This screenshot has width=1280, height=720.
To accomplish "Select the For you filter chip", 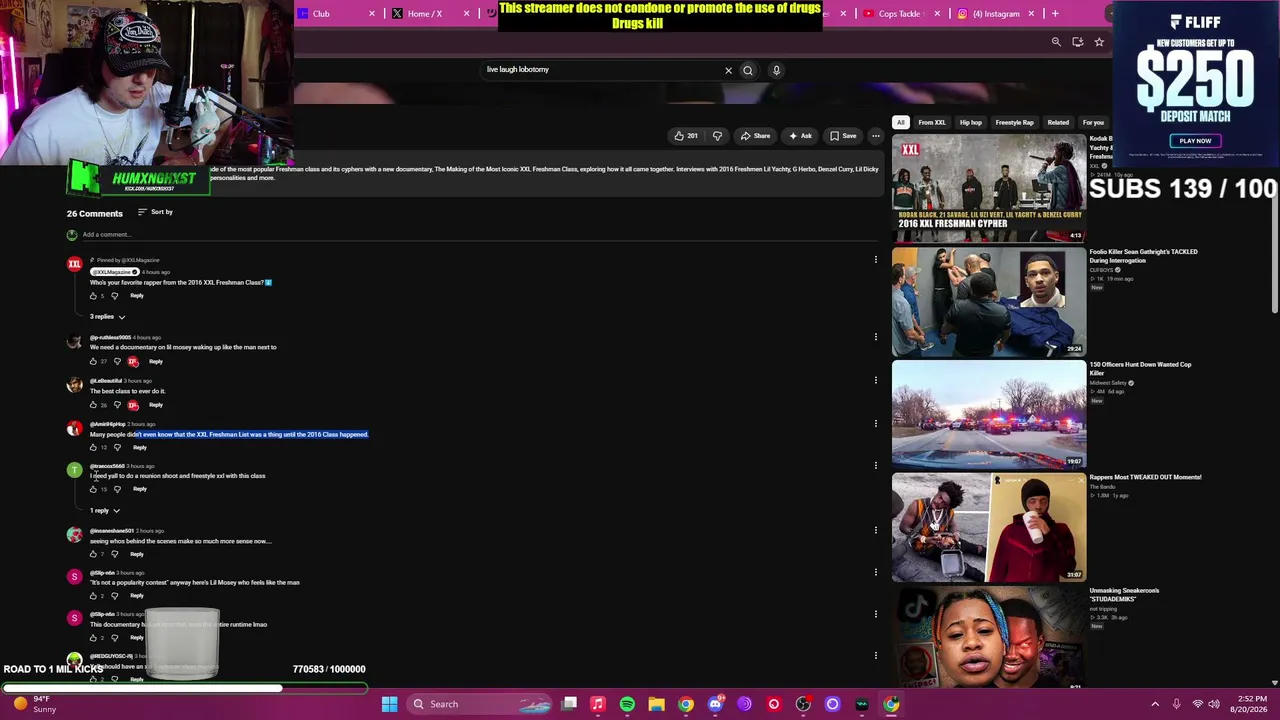I will click(x=1093, y=122).
